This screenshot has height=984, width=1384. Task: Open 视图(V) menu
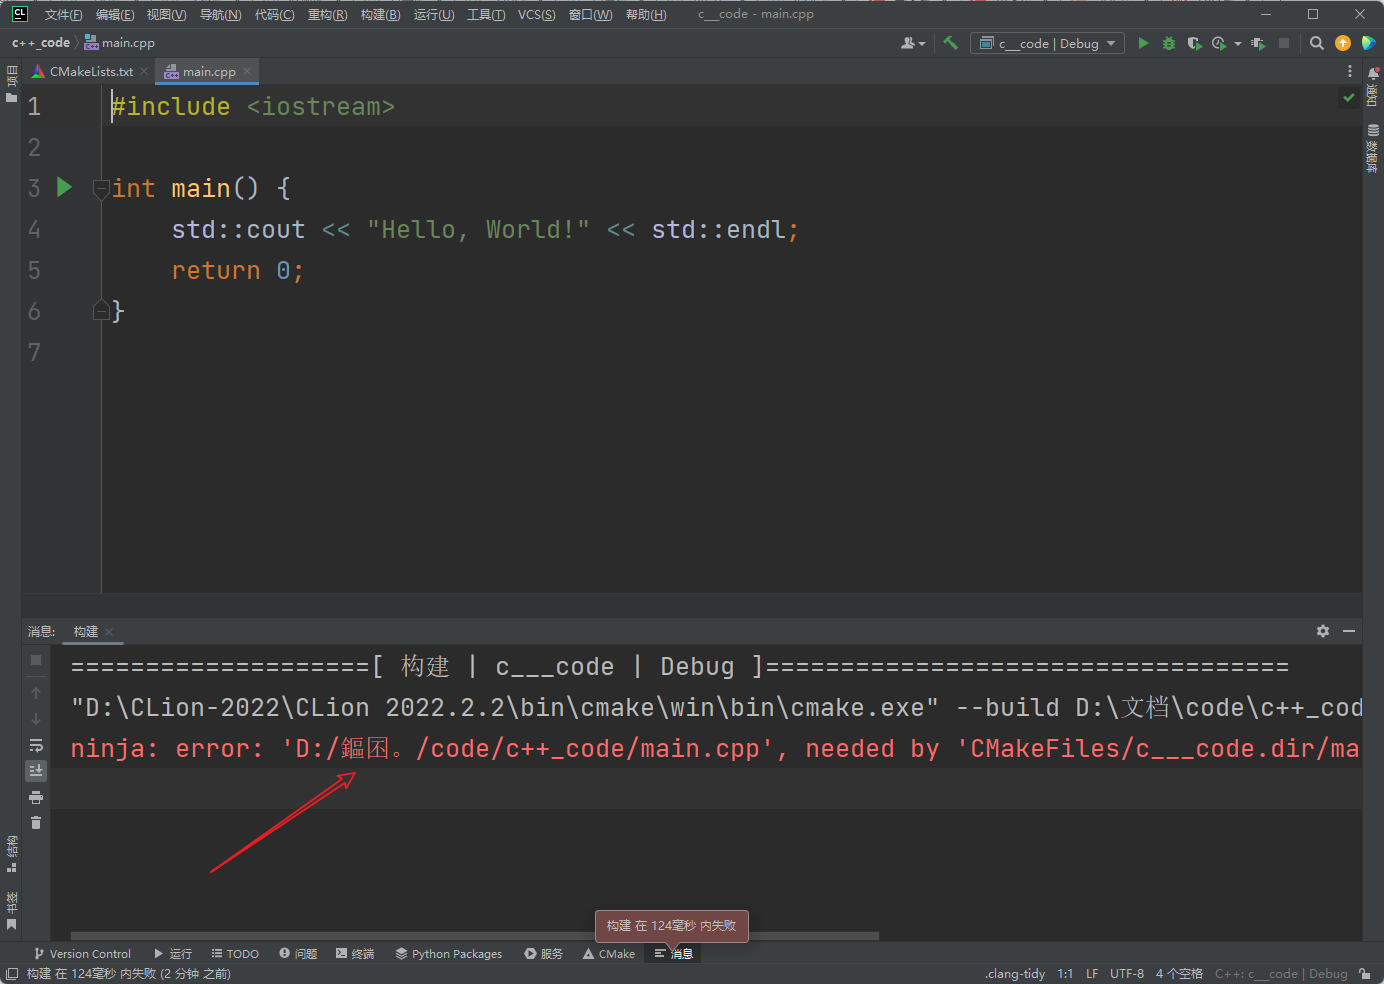(x=166, y=14)
